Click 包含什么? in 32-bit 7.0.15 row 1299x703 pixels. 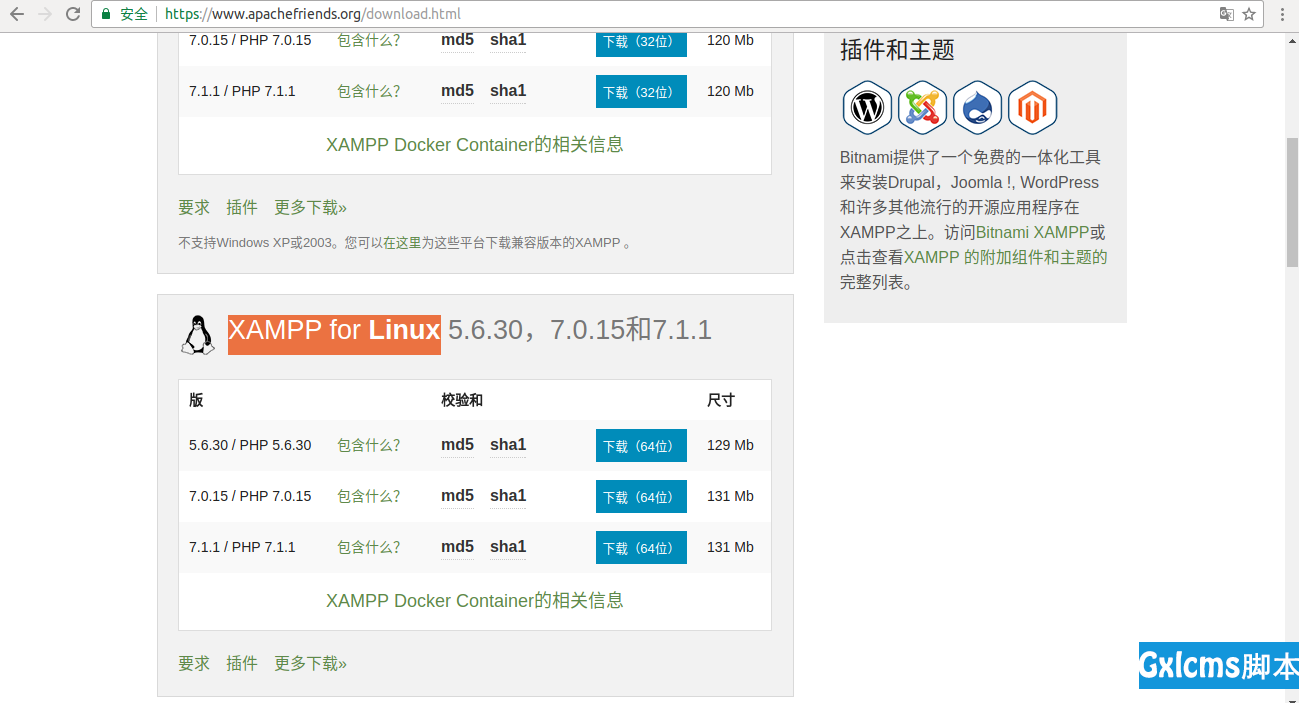click(x=369, y=40)
